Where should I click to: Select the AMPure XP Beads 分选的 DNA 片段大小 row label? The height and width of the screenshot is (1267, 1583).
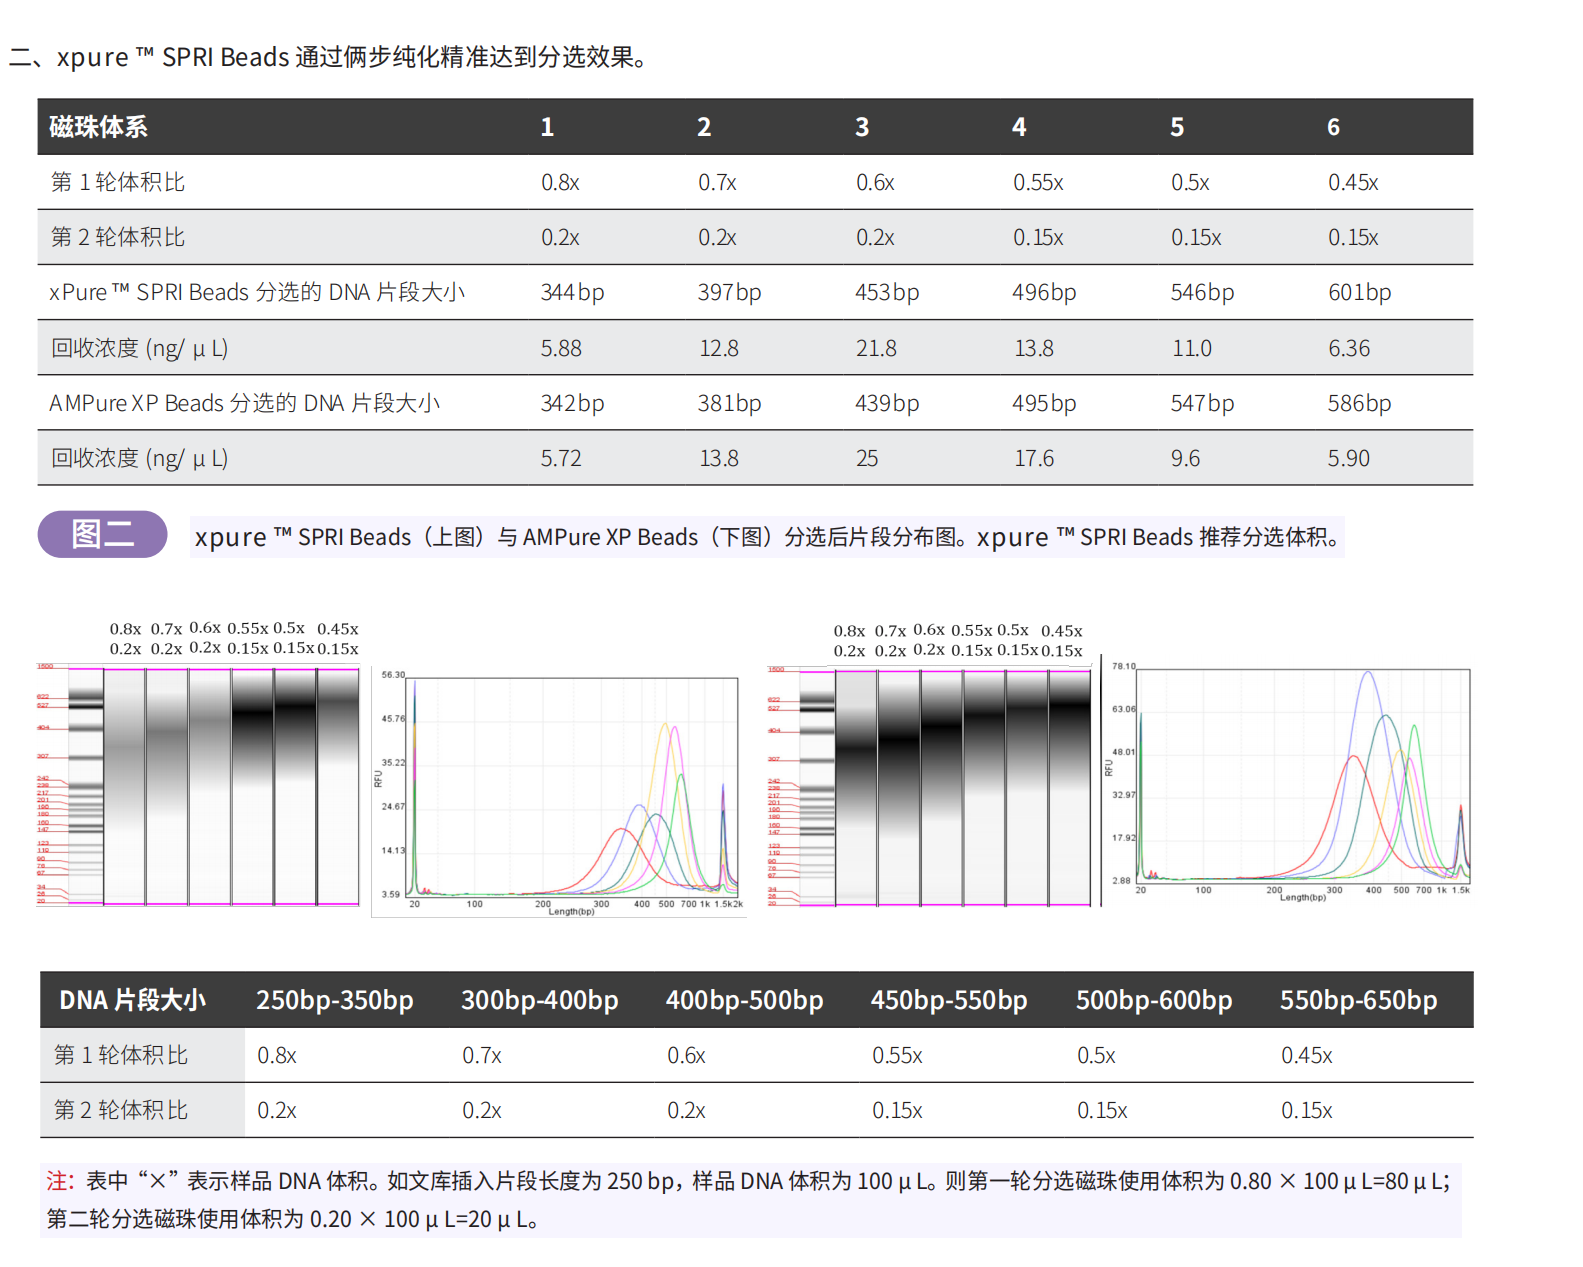pyautogui.click(x=244, y=403)
